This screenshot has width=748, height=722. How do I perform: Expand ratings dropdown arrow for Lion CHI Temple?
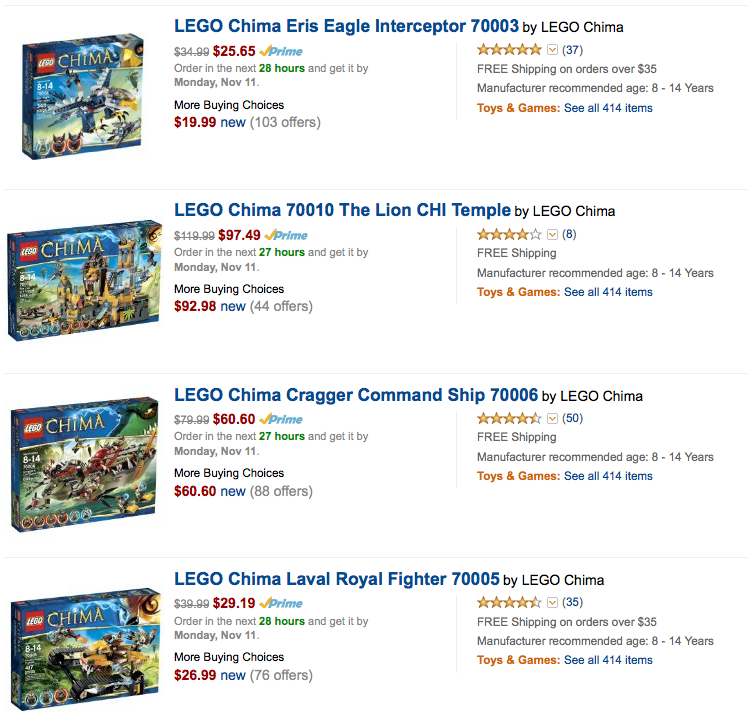point(552,234)
